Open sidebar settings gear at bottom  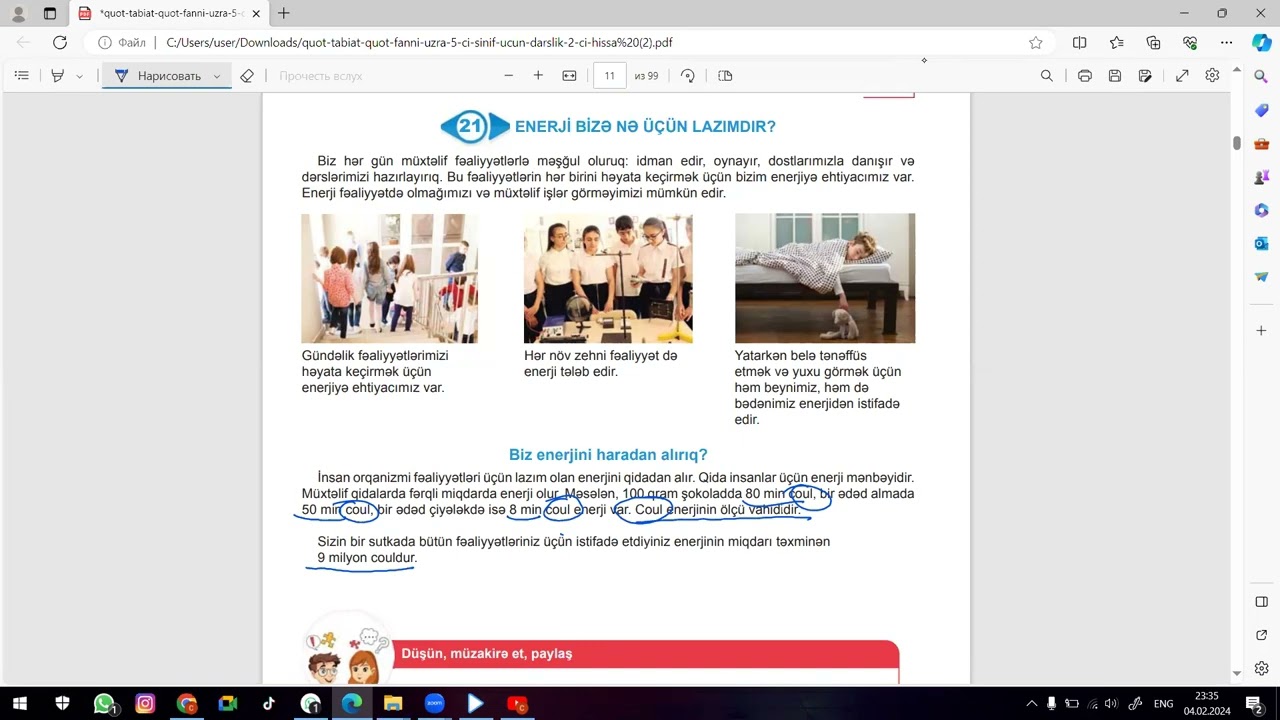(x=1261, y=668)
